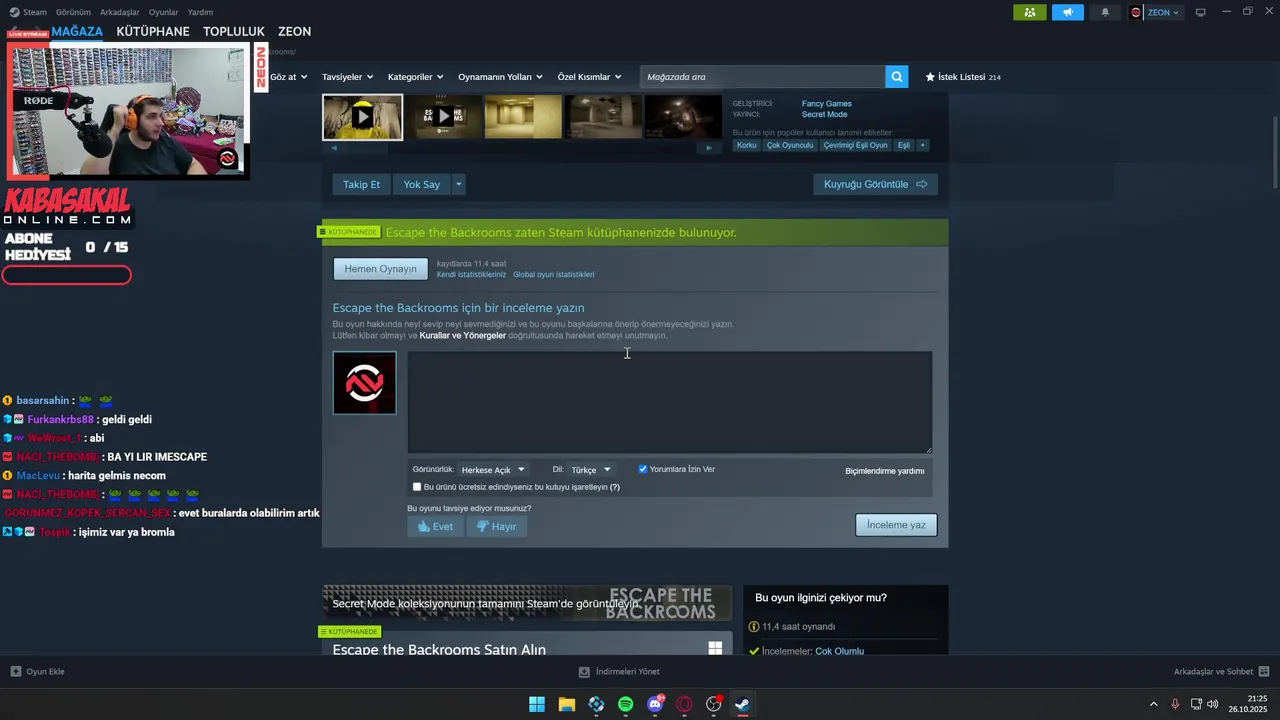Switch to the TOPLULUK tab

pyautogui.click(x=234, y=31)
